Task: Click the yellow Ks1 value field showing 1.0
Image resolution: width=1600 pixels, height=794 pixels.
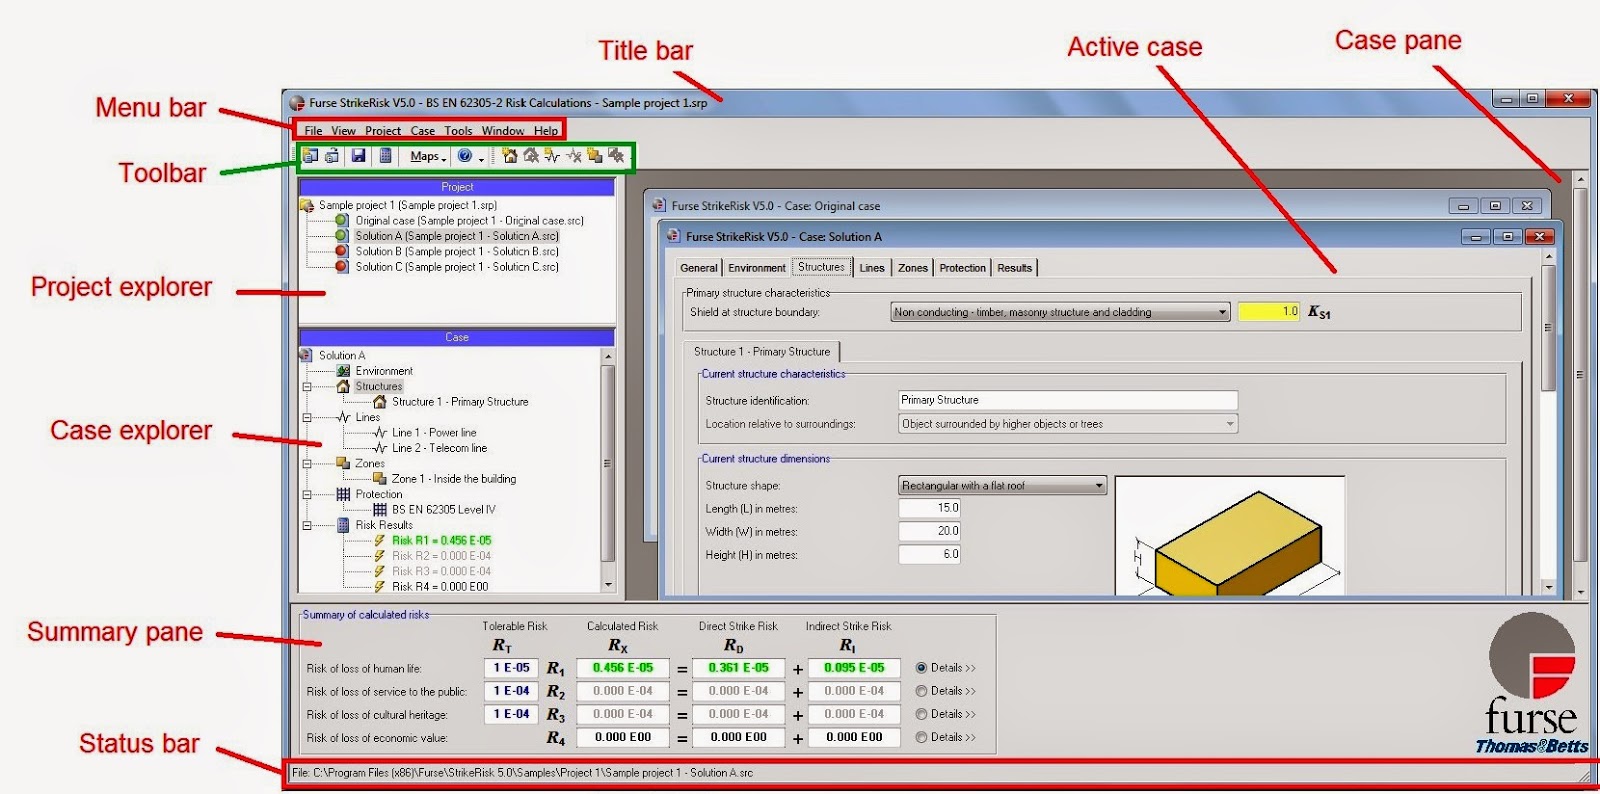Action: [1269, 312]
